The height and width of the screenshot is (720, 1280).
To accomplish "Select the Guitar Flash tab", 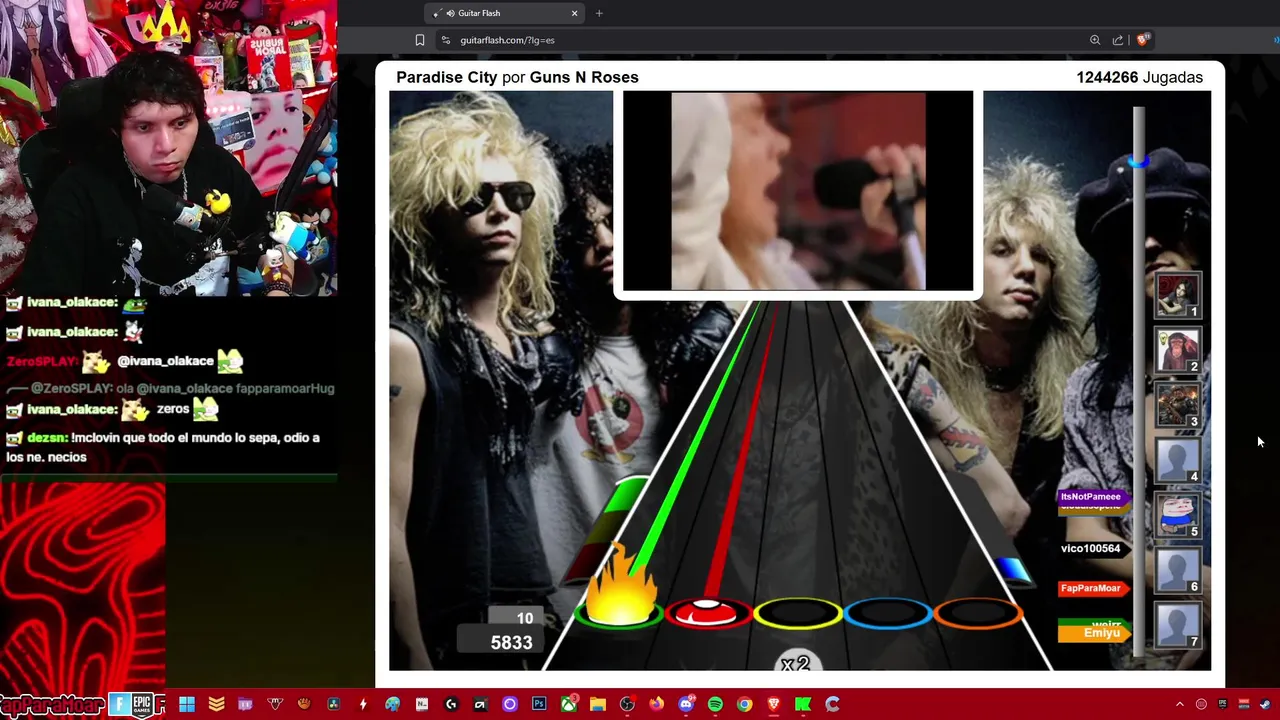I will click(x=503, y=13).
